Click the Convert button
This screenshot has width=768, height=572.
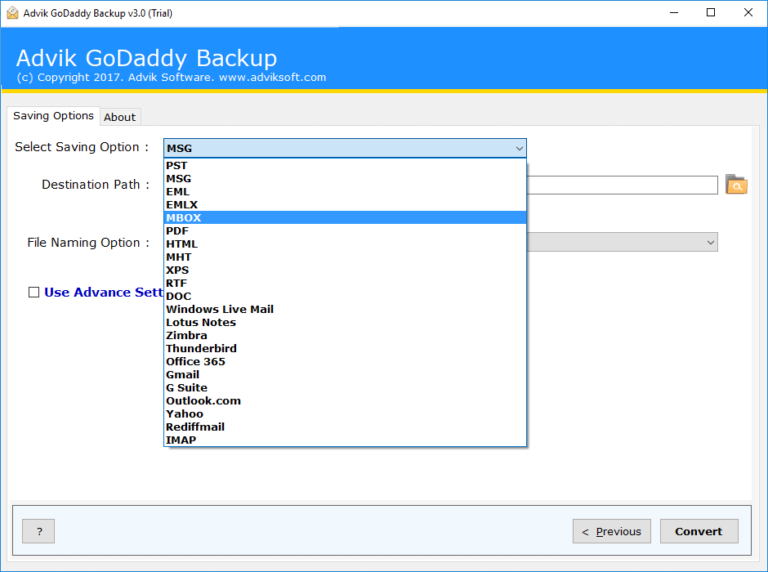pos(699,531)
